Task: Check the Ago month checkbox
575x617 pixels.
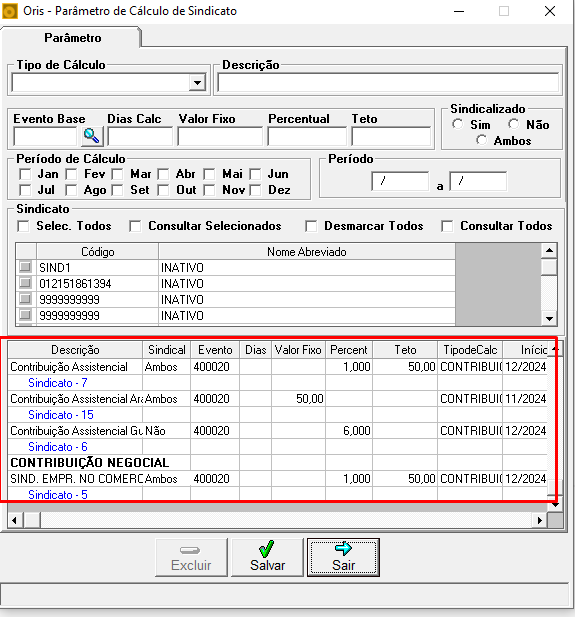Action: pos(71,190)
